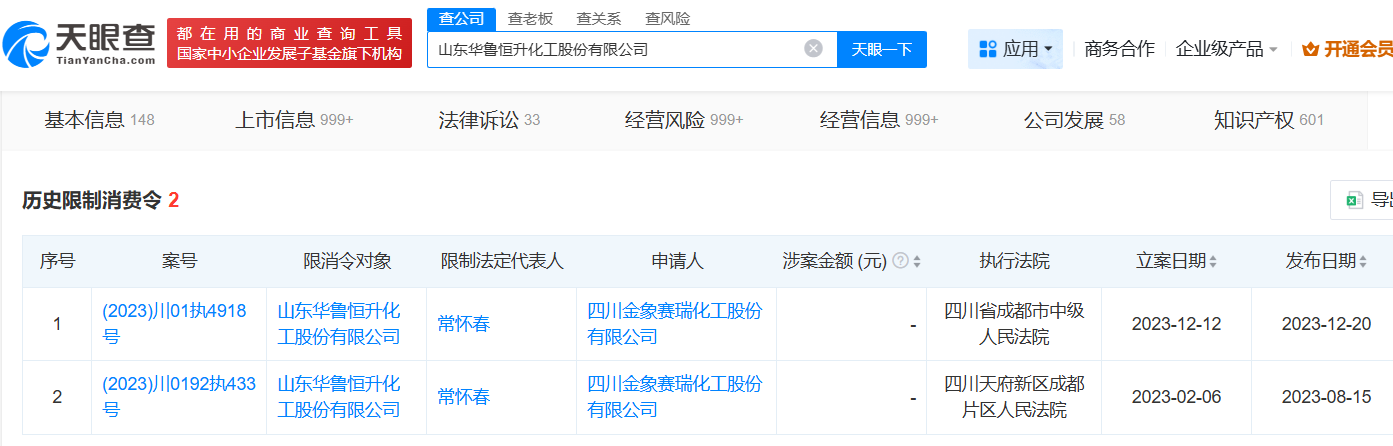The height and width of the screenshot is (446, 1393).
Task: Sort the 涉案金额 column using its arrows
Action: tap(917, 262)
